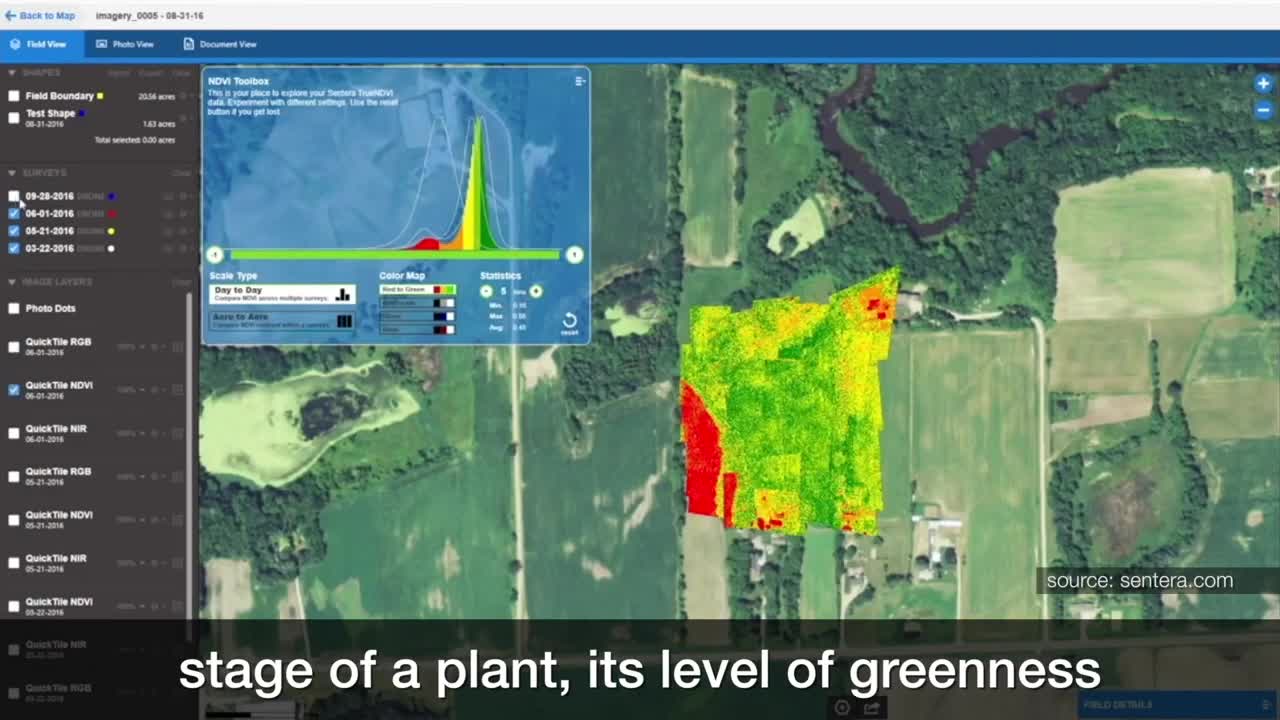
Task: Open the Photo View tab
Action: (125, 45)
